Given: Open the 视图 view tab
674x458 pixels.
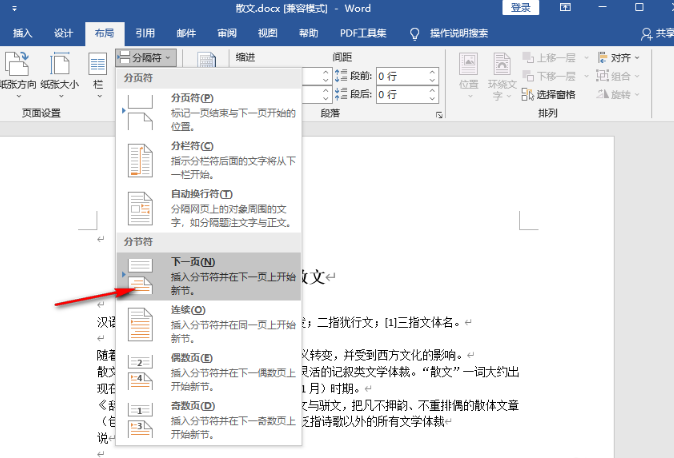Looking at the screenshot, I should [267, 33].
